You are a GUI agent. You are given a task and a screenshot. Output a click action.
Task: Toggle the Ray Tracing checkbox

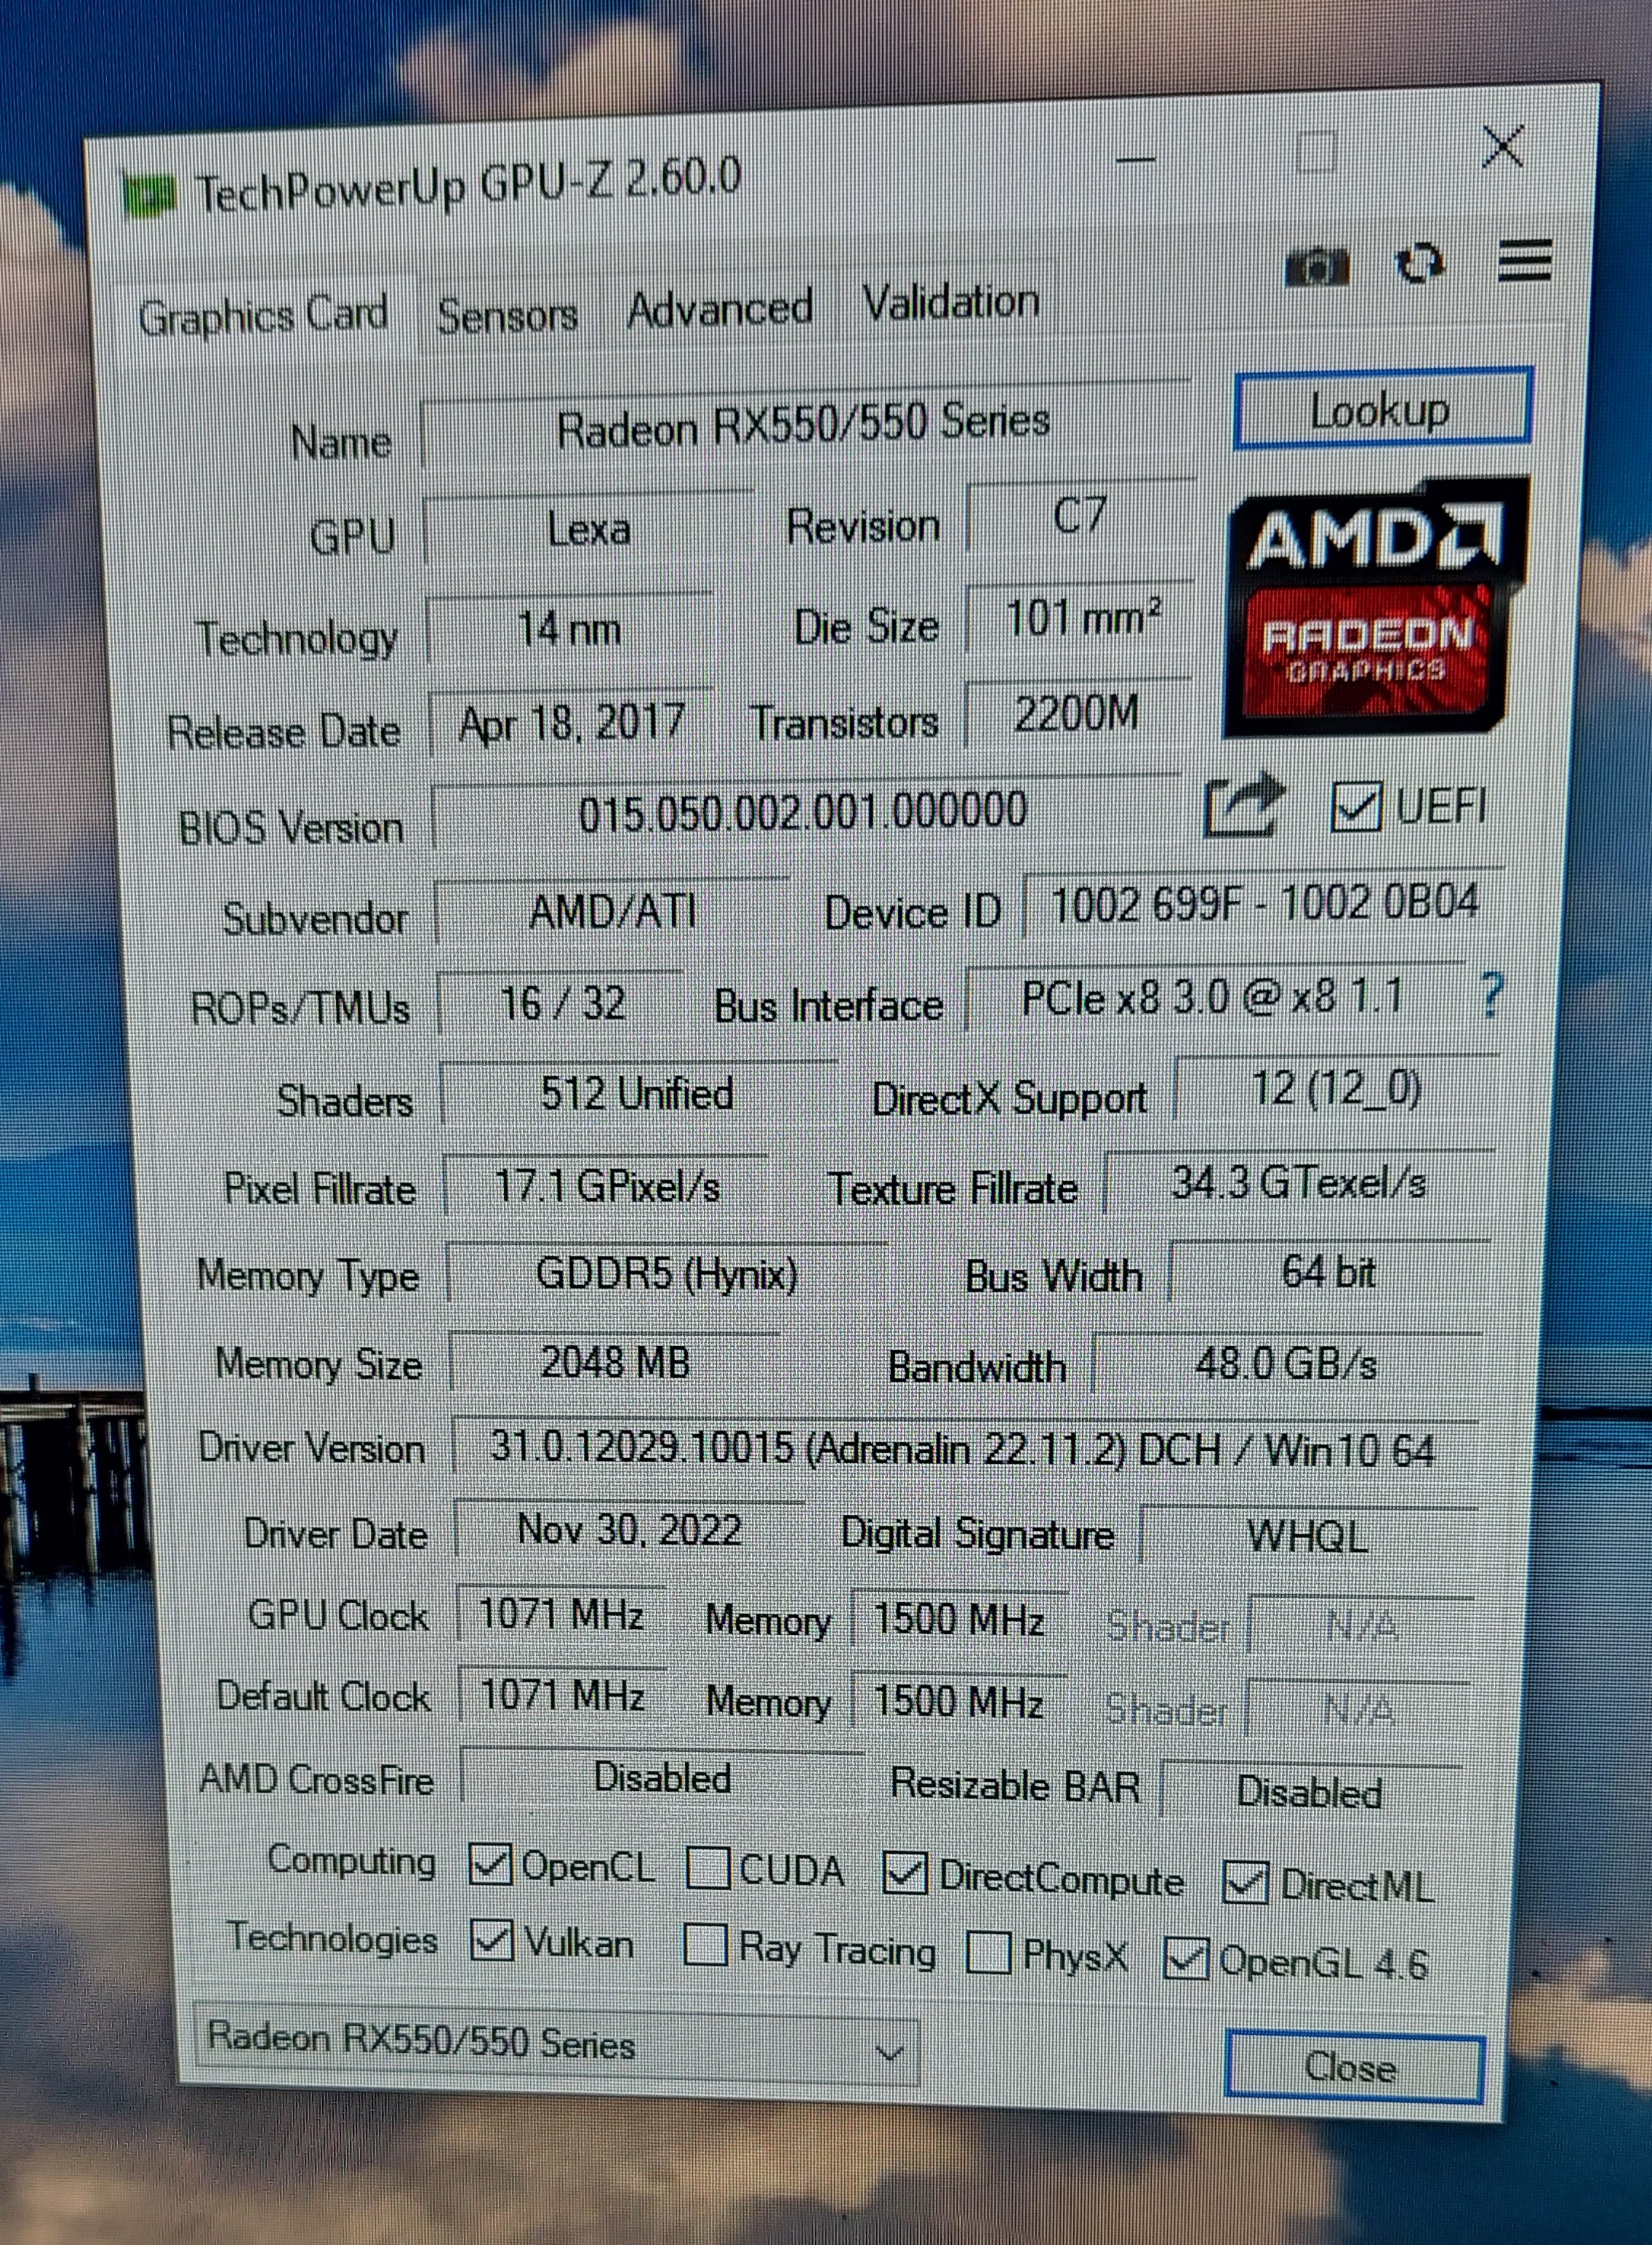705,1945
